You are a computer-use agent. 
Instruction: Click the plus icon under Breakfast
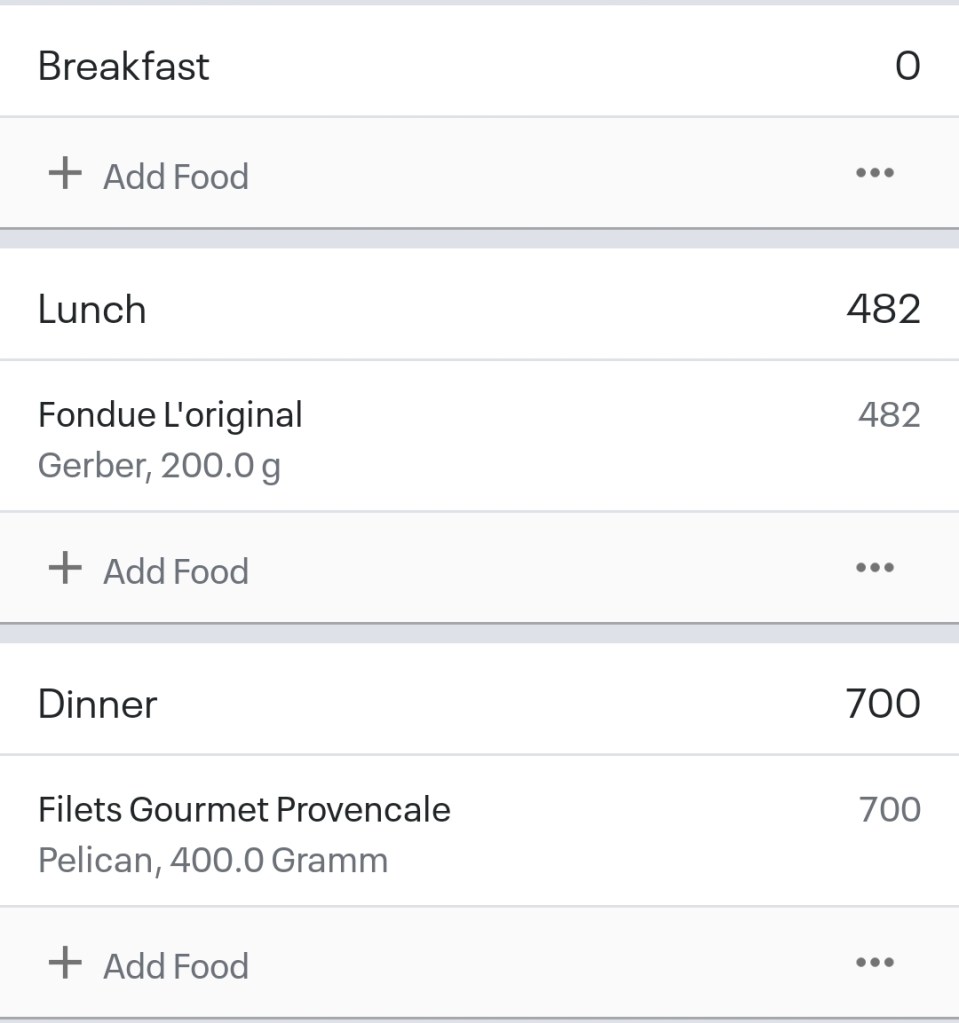tap(65, 173)
